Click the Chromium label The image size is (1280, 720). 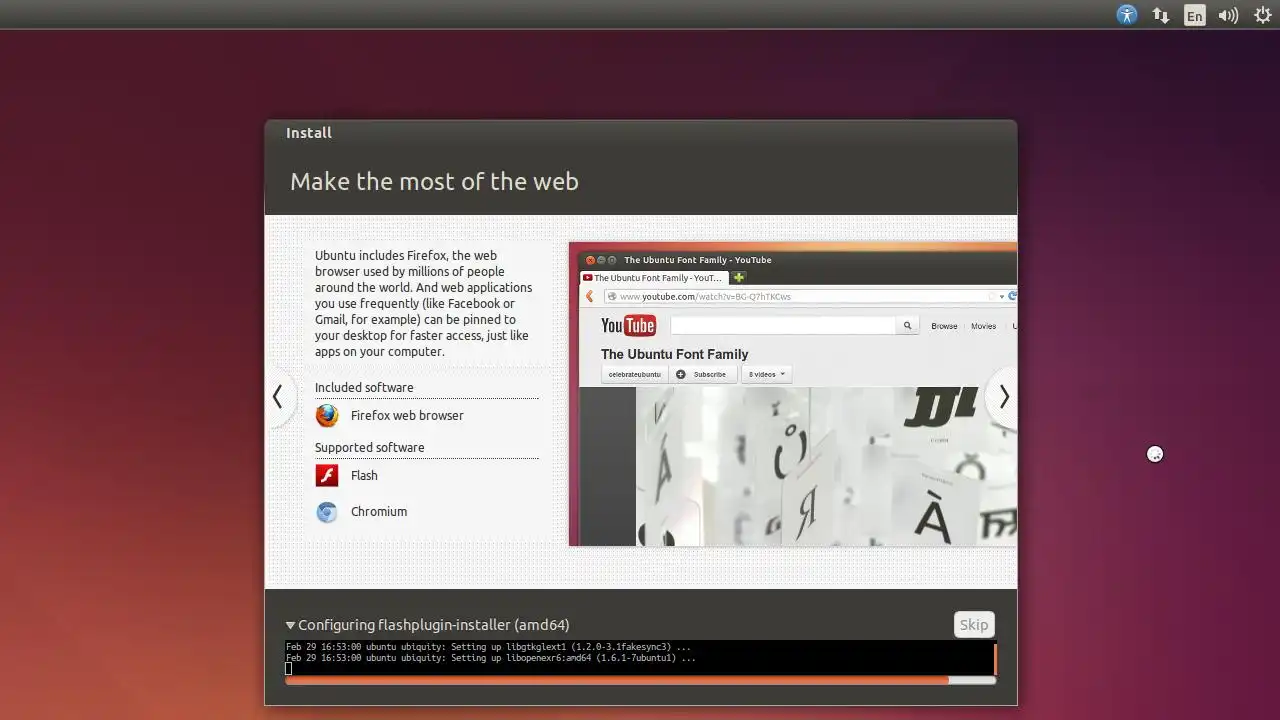click(379, 511)
